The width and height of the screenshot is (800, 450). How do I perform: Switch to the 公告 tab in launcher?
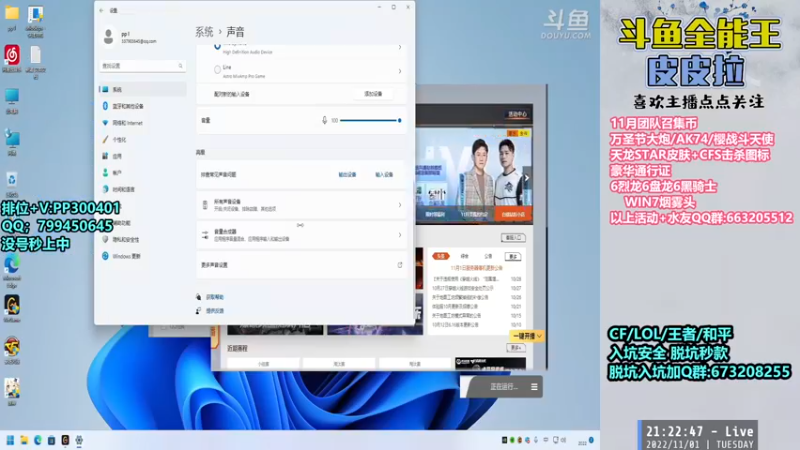(488, 256)
